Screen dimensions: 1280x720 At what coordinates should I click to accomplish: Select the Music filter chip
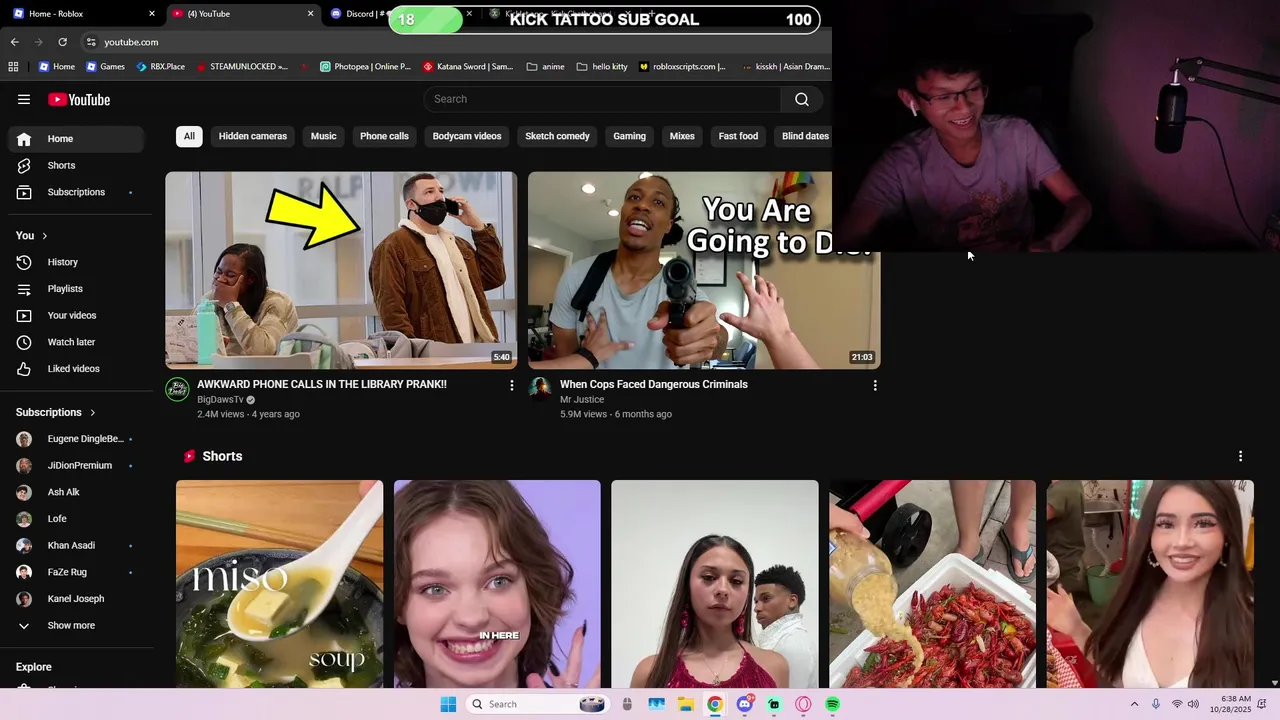(323, 136)
